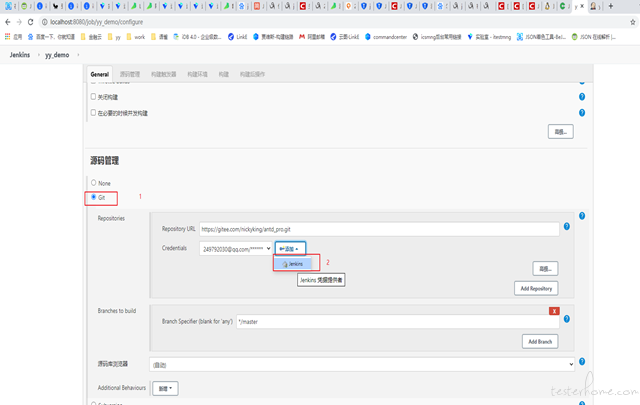Open the yy bookmark folder
This screenshot has height=405, width=640.
(114, 37)
